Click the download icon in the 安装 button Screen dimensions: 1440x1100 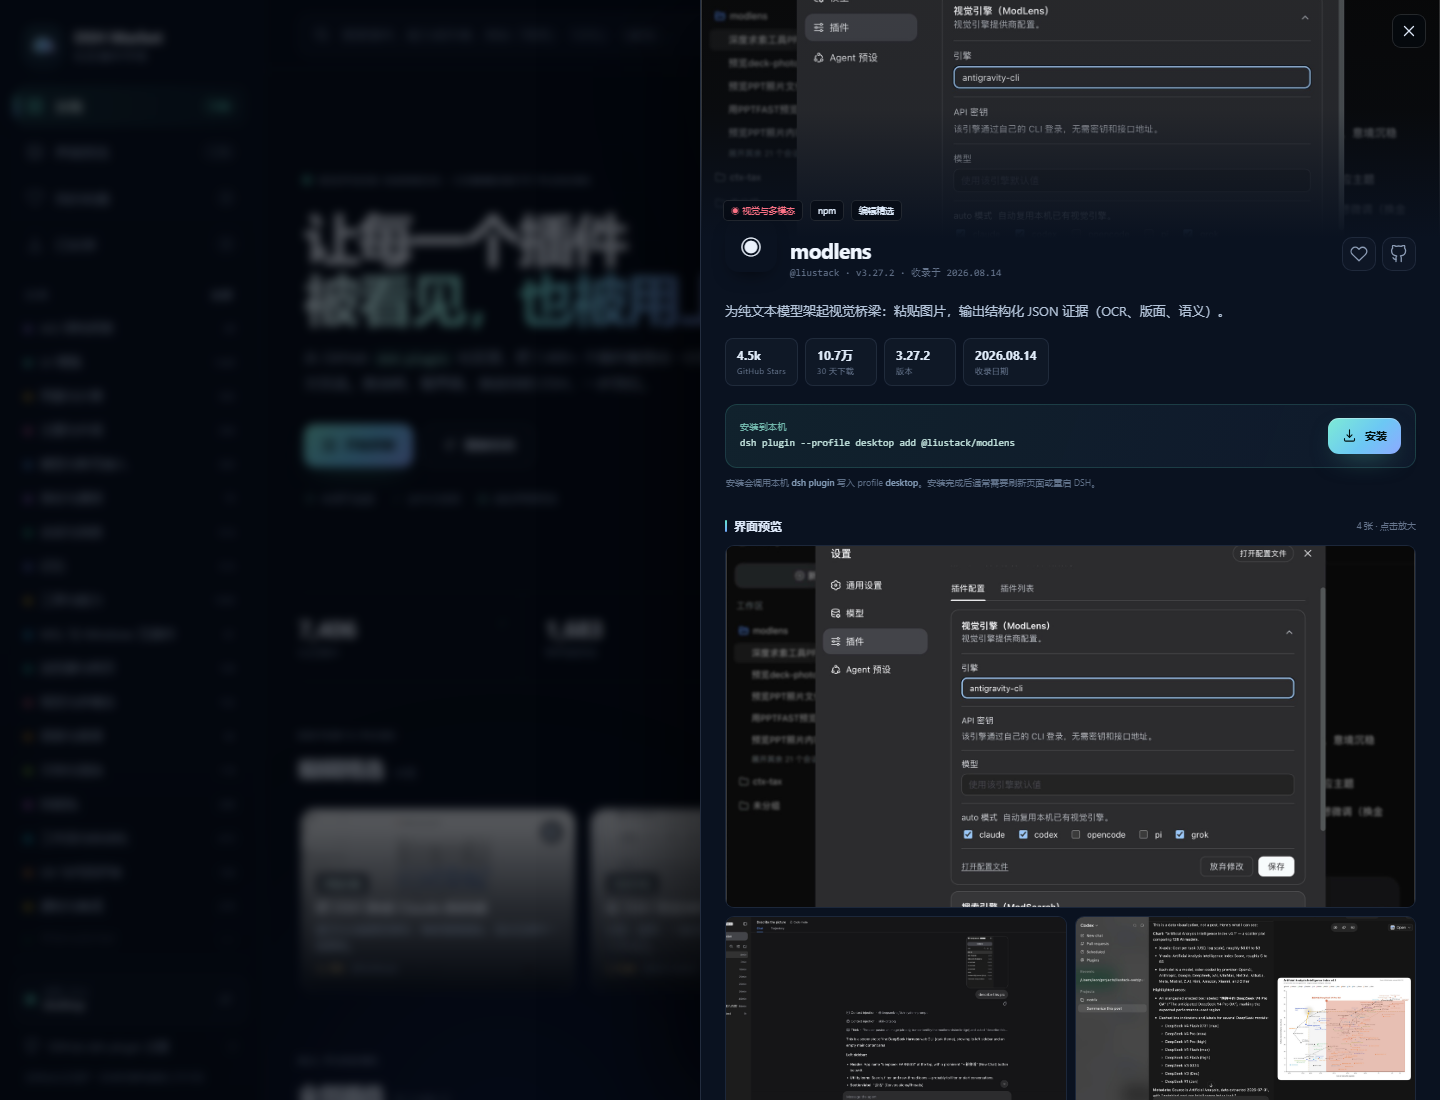click(1349, 436)
